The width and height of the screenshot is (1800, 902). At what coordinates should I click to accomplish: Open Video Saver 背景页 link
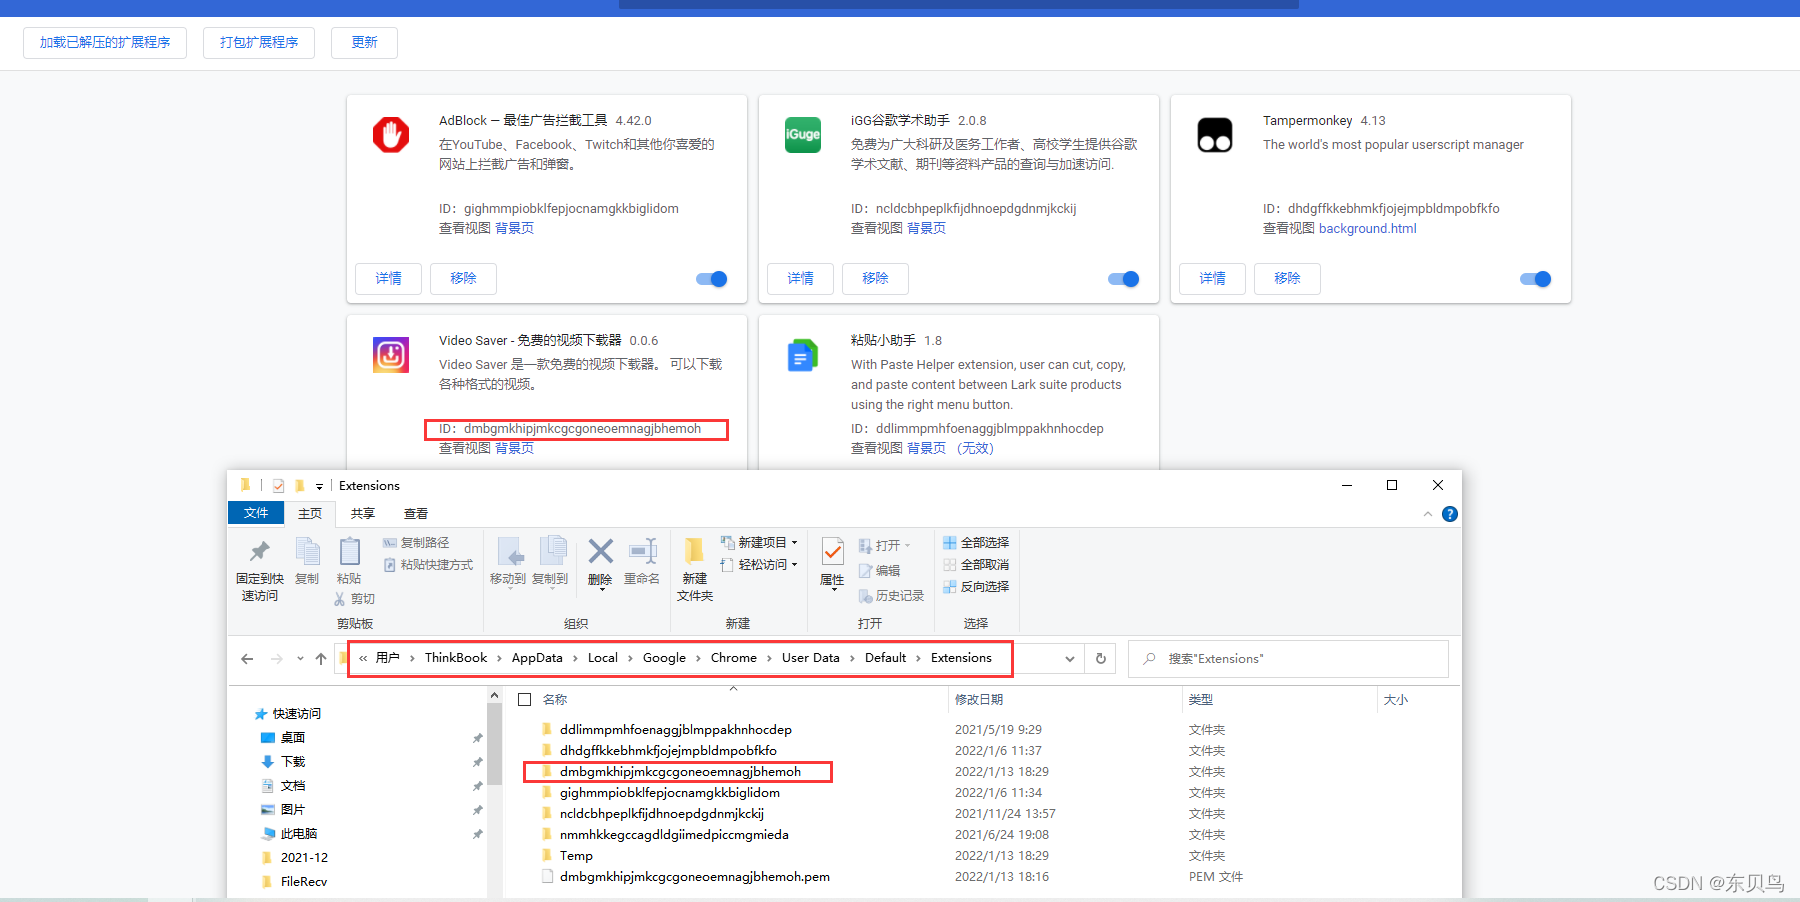pos(514,448)
